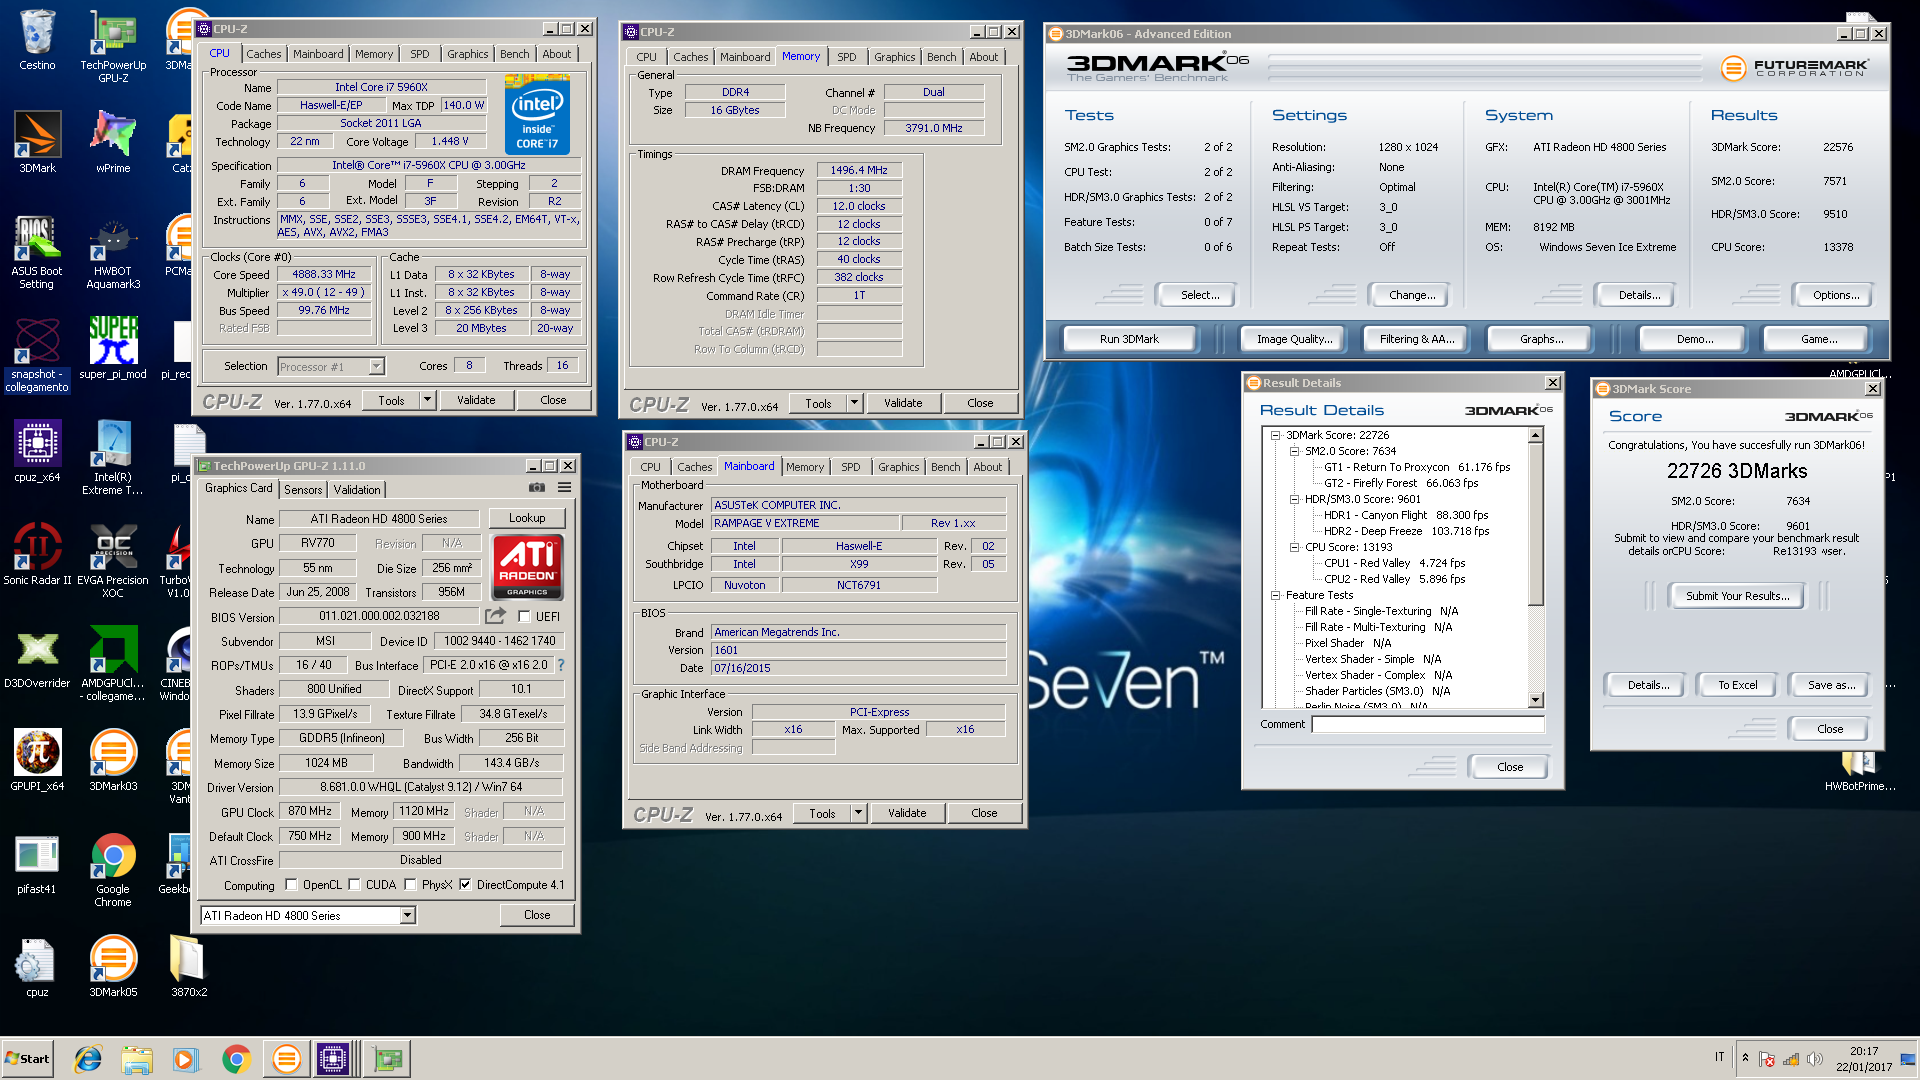The height and width of the screenshot is (1080, 1920).
Task: Launch the Google Chrome desktop shortcut
Action: click(x=113, y=870)
